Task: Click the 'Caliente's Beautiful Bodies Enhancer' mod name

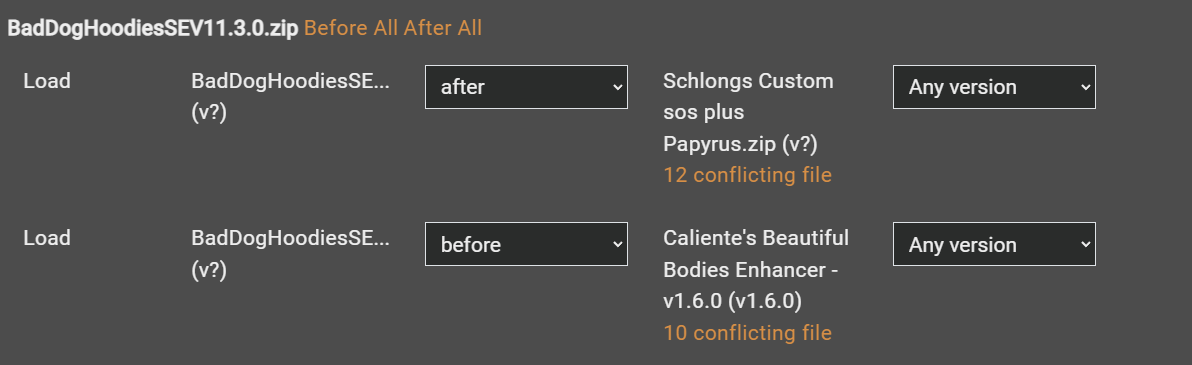Action: pyautogui.click(x=756, y=254)
